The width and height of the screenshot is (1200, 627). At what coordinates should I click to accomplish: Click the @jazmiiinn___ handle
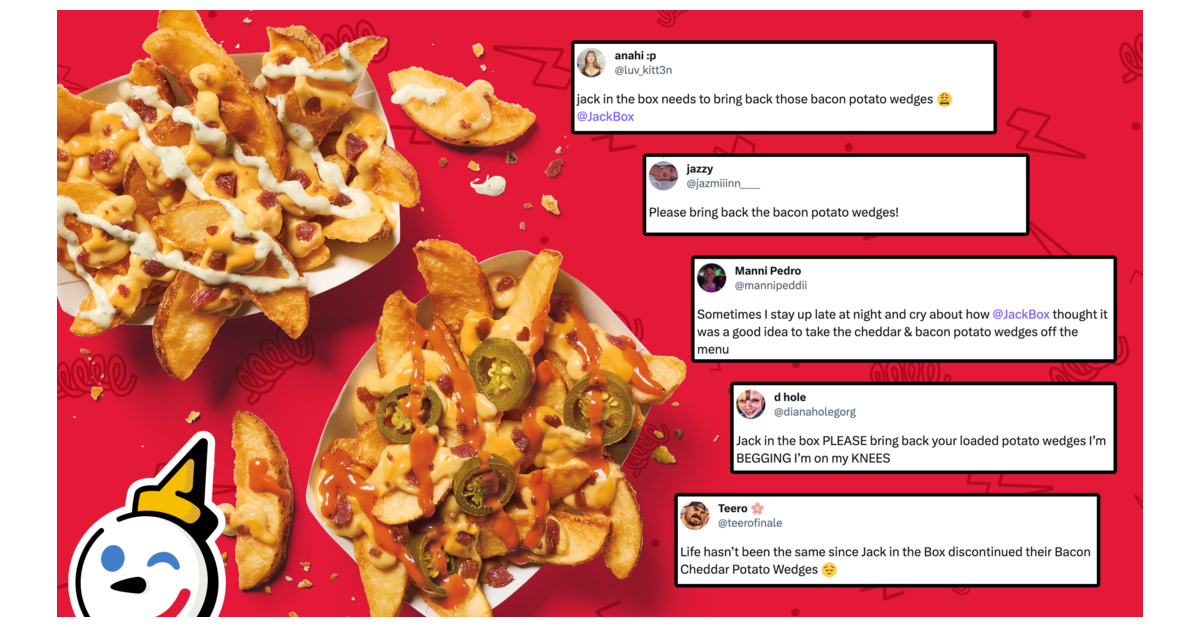723,183
